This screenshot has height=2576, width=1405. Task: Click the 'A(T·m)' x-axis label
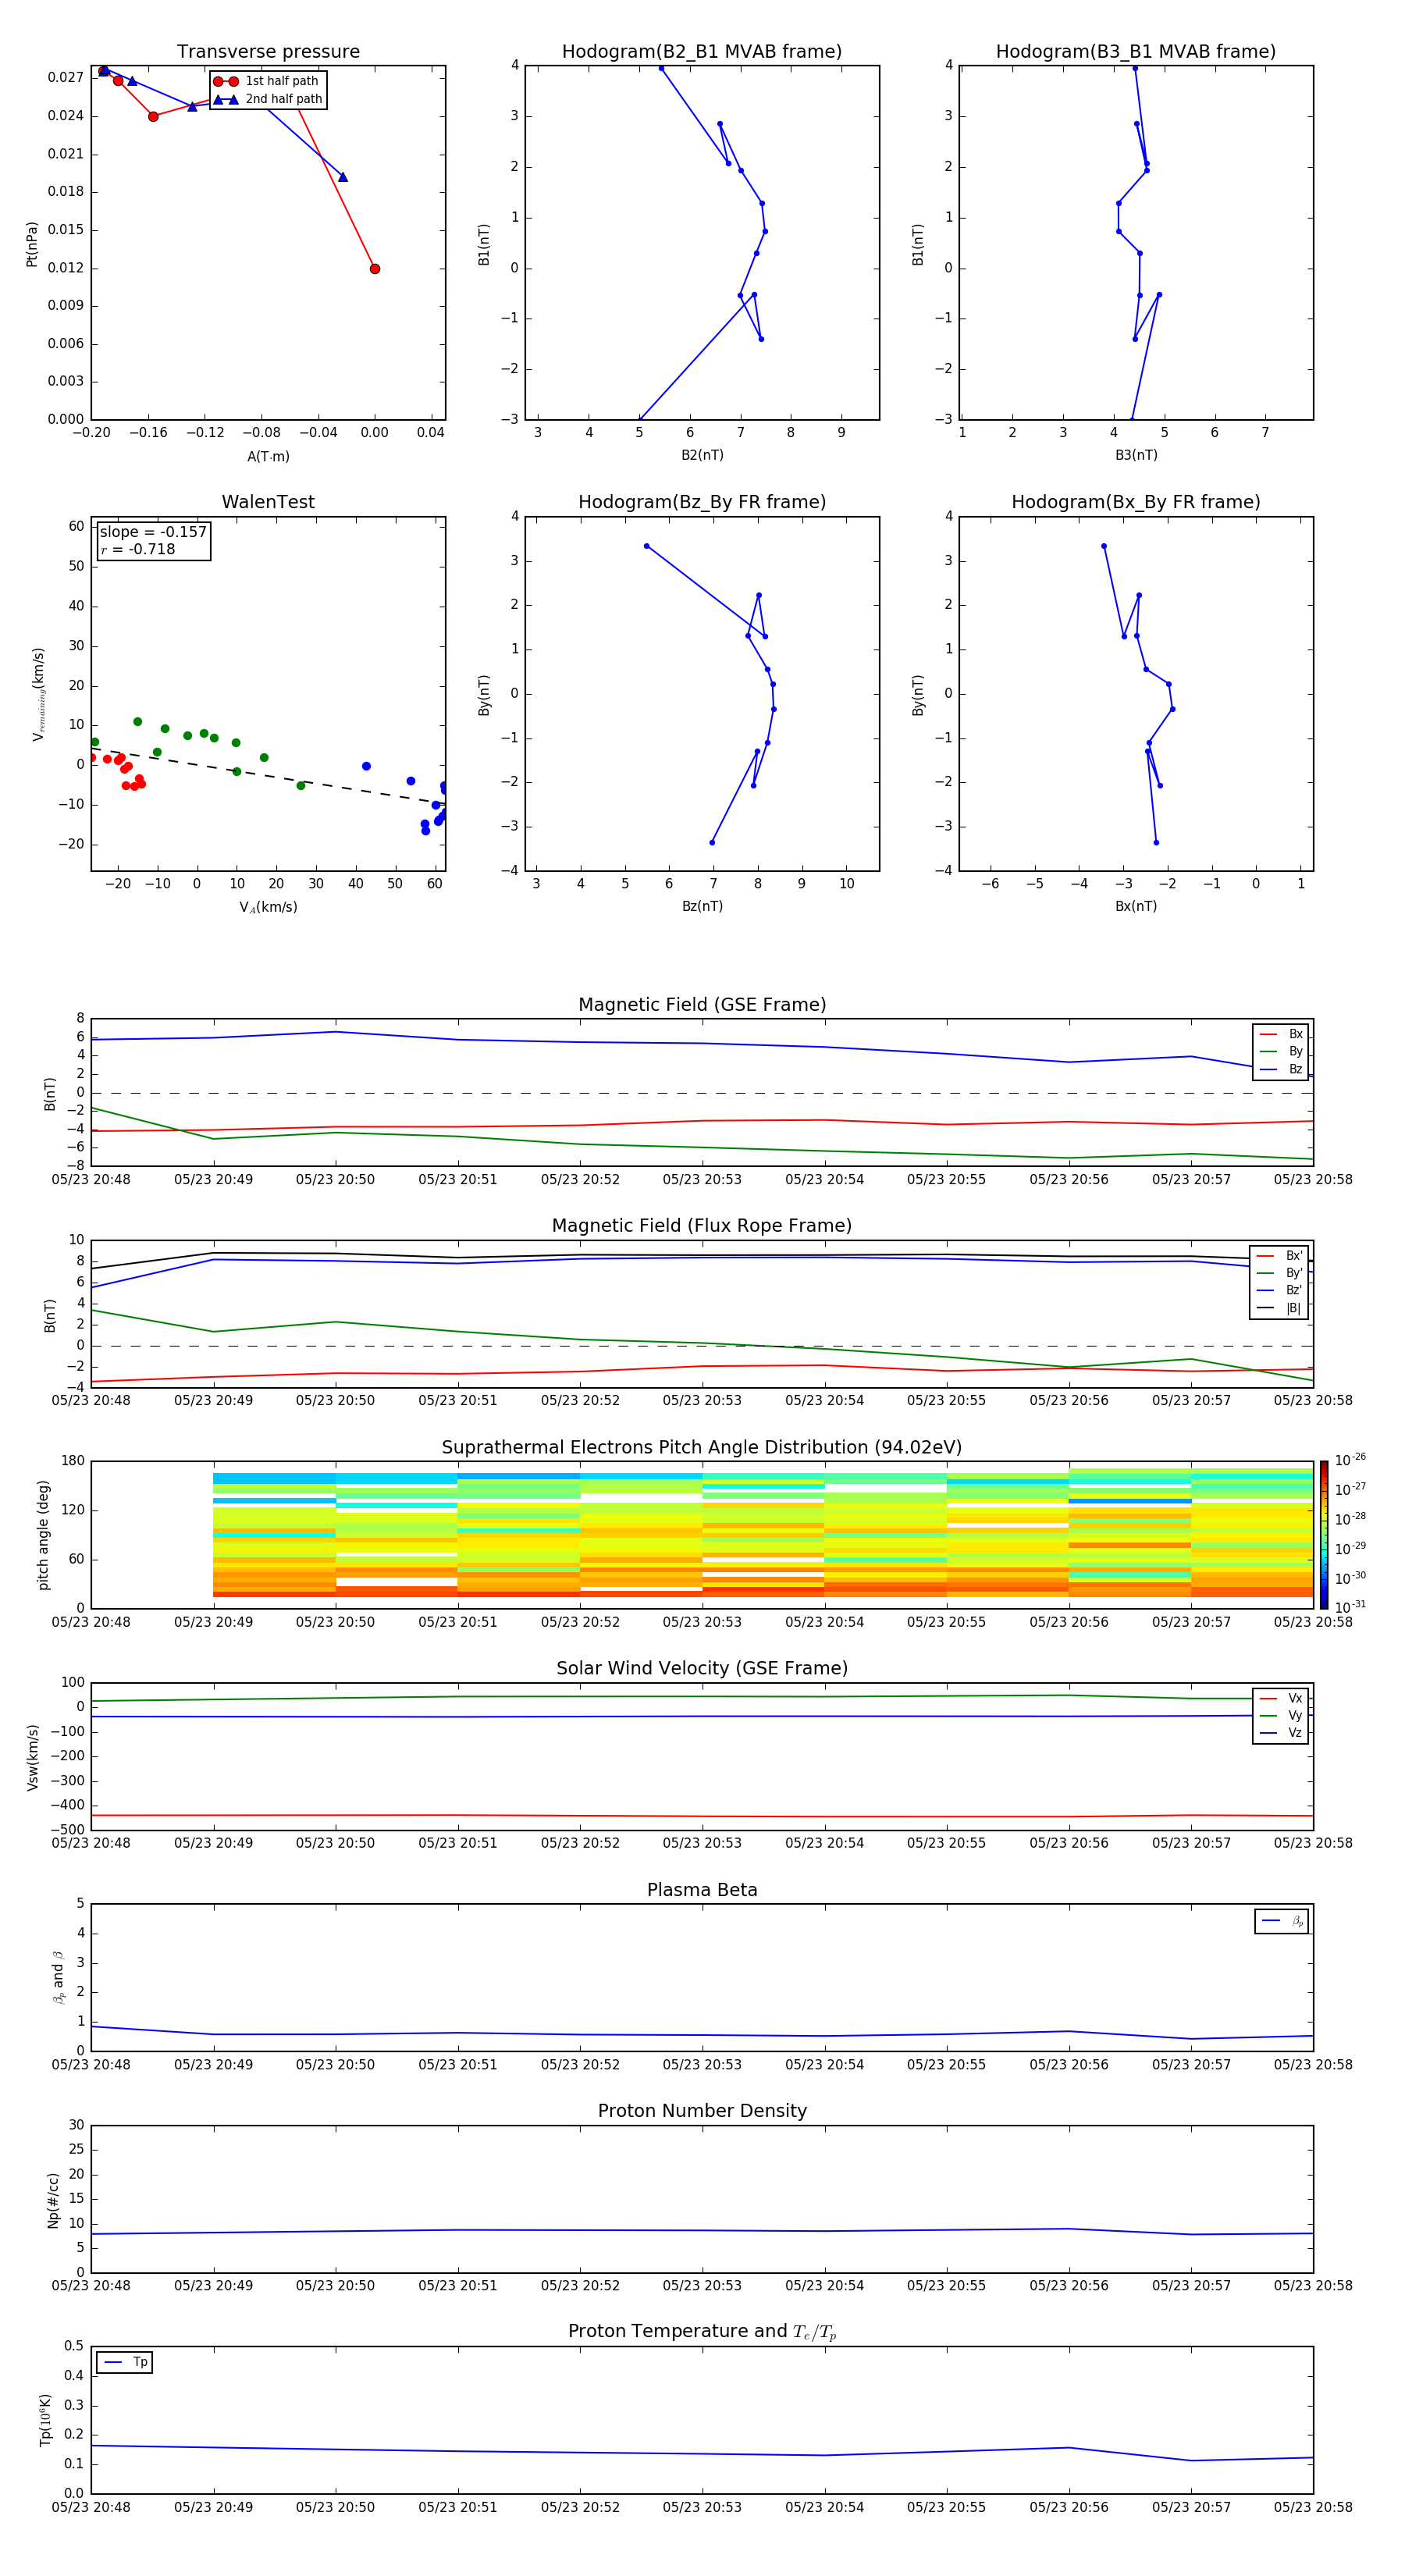pos(268,456)
